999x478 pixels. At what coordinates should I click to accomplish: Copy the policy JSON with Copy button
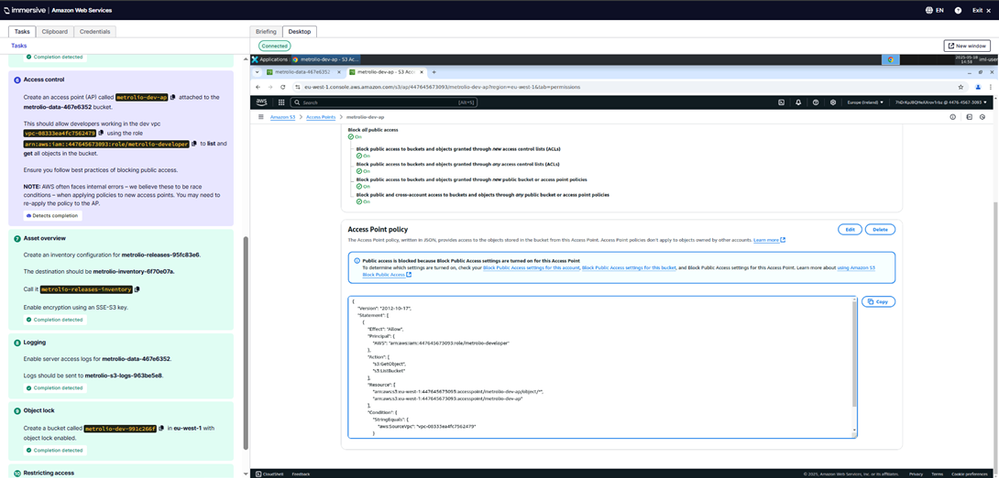(879, 301)
